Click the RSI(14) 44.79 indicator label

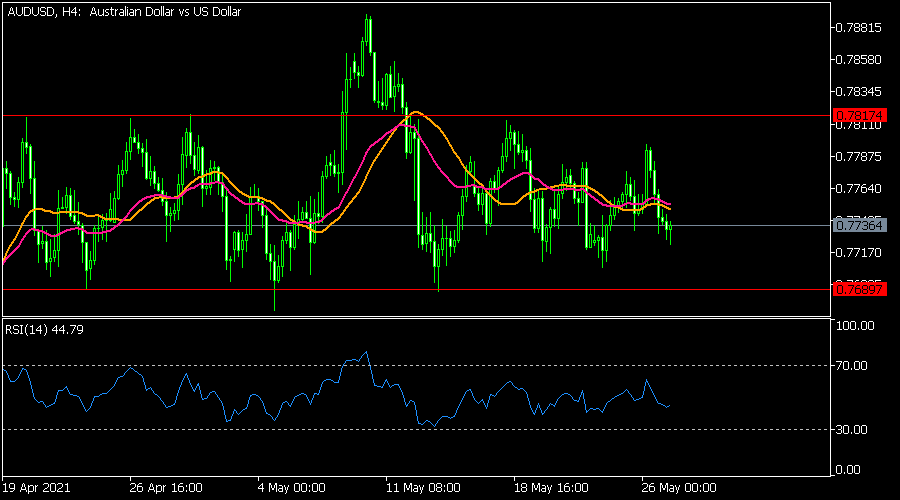pos(44,331)
